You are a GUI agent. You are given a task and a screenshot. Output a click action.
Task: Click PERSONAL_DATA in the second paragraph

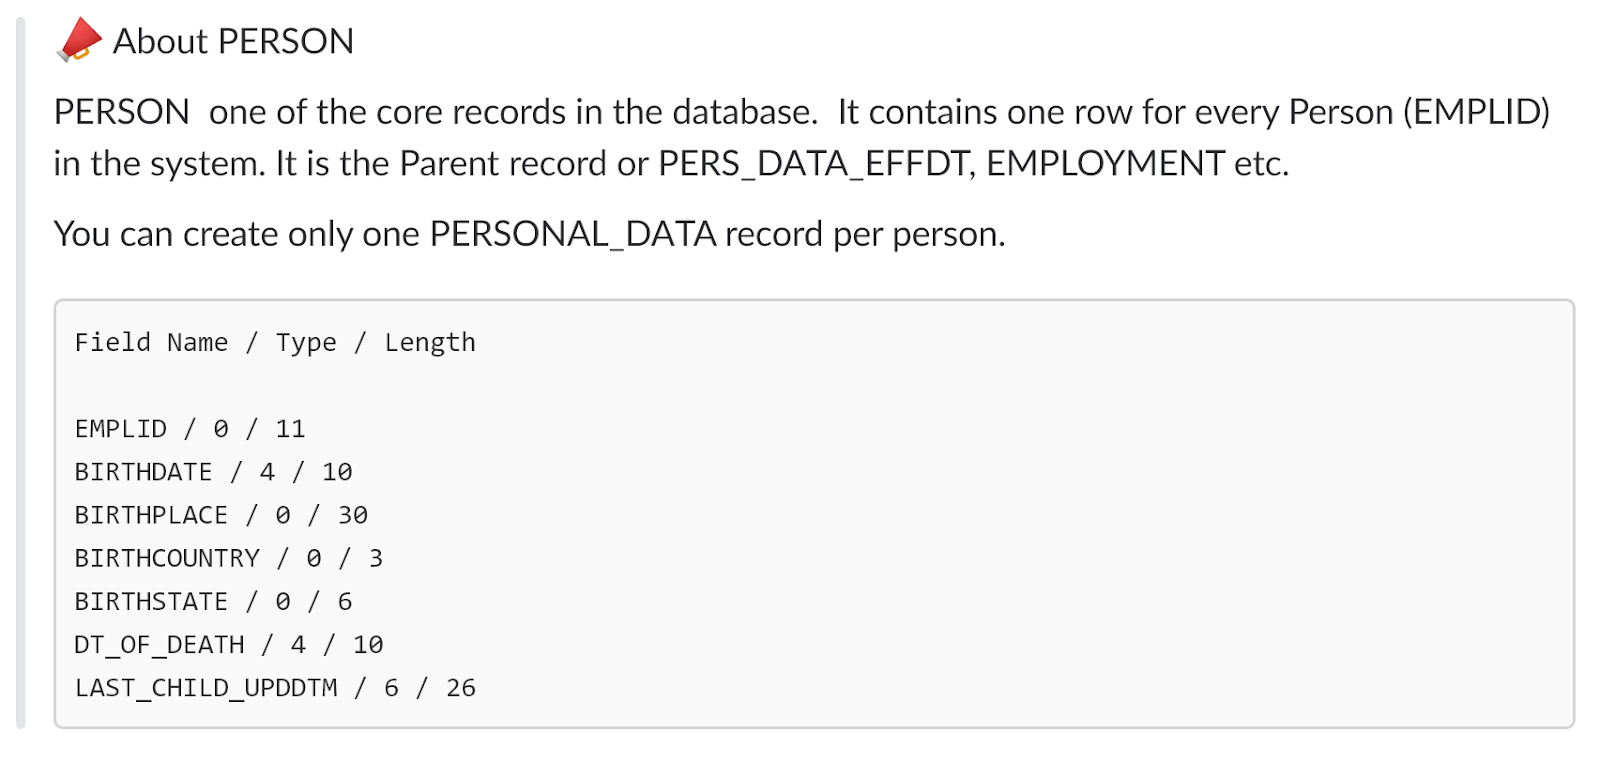pyautogui.click(x=573, y=234)
